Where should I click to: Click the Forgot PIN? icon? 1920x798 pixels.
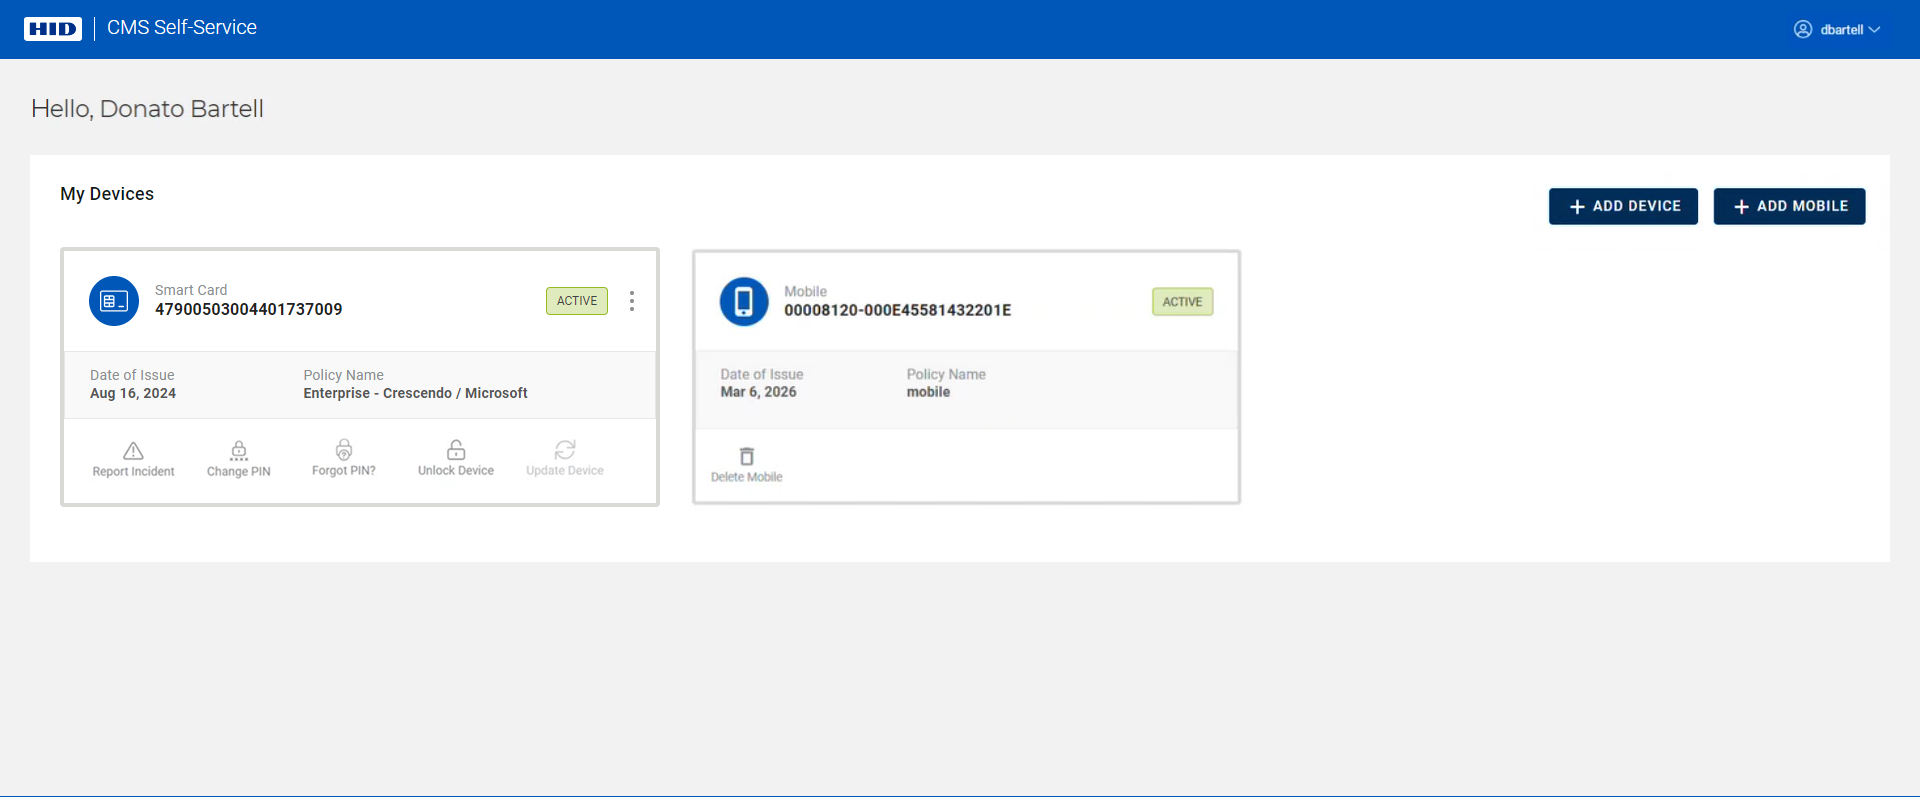click(344, 450)
